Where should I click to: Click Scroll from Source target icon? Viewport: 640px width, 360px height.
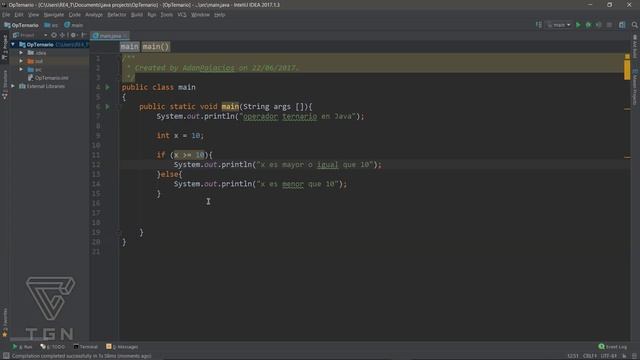tap(54, 36)
